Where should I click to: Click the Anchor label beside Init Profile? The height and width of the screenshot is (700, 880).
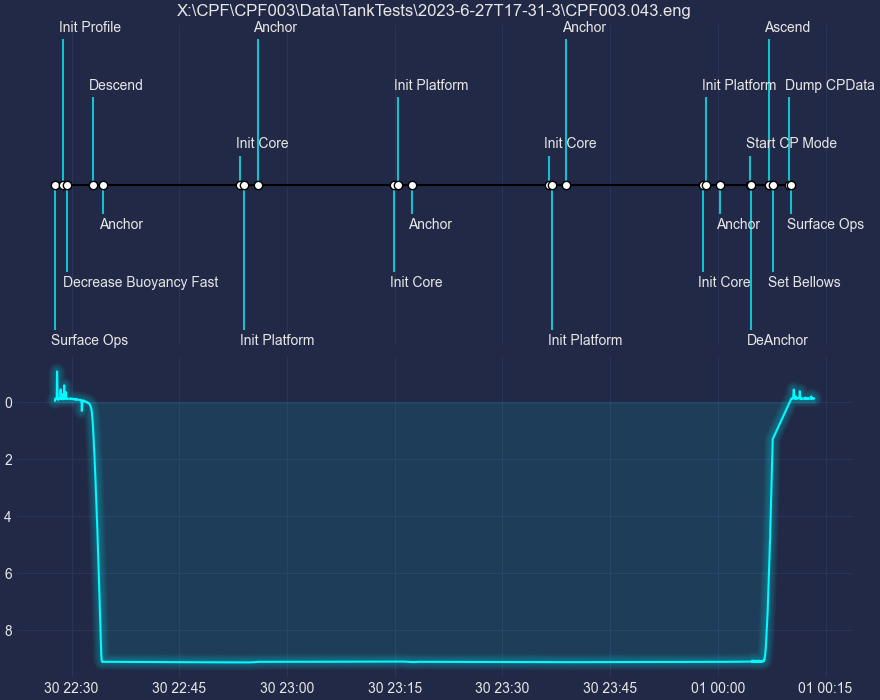coord(275,27)
